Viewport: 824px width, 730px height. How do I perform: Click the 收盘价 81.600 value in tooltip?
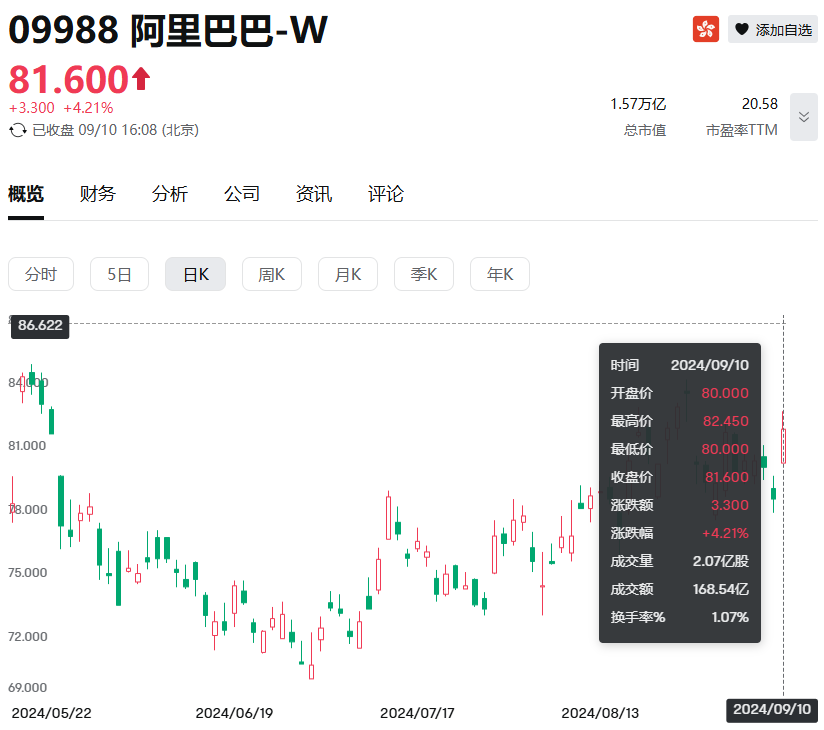(x=727, y=477)
